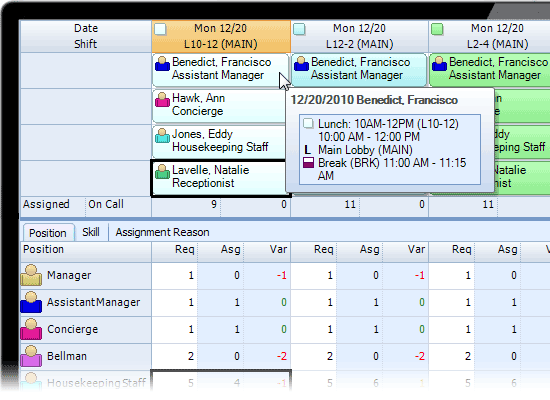The image size is (550, 400).
Task: Click Bellman row's first Req value 2
Action: (x=190, y=356)
